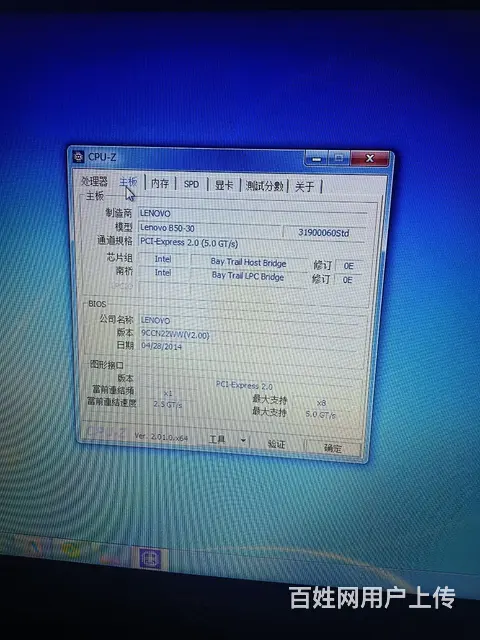
Task: Click the CPU-Z title bar icon
Action: click(x=78, y=156)
